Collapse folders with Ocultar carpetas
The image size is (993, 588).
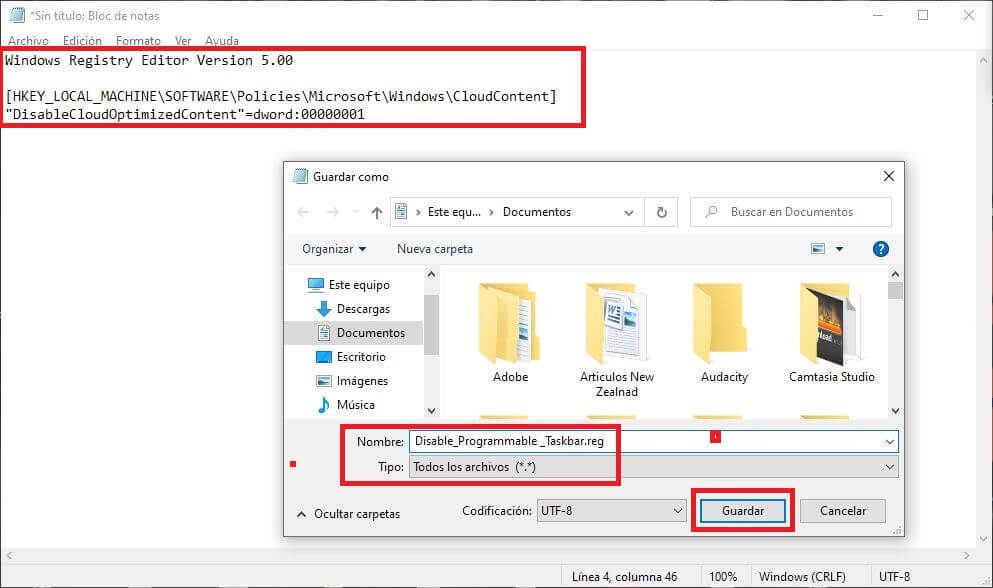[349, 514]
